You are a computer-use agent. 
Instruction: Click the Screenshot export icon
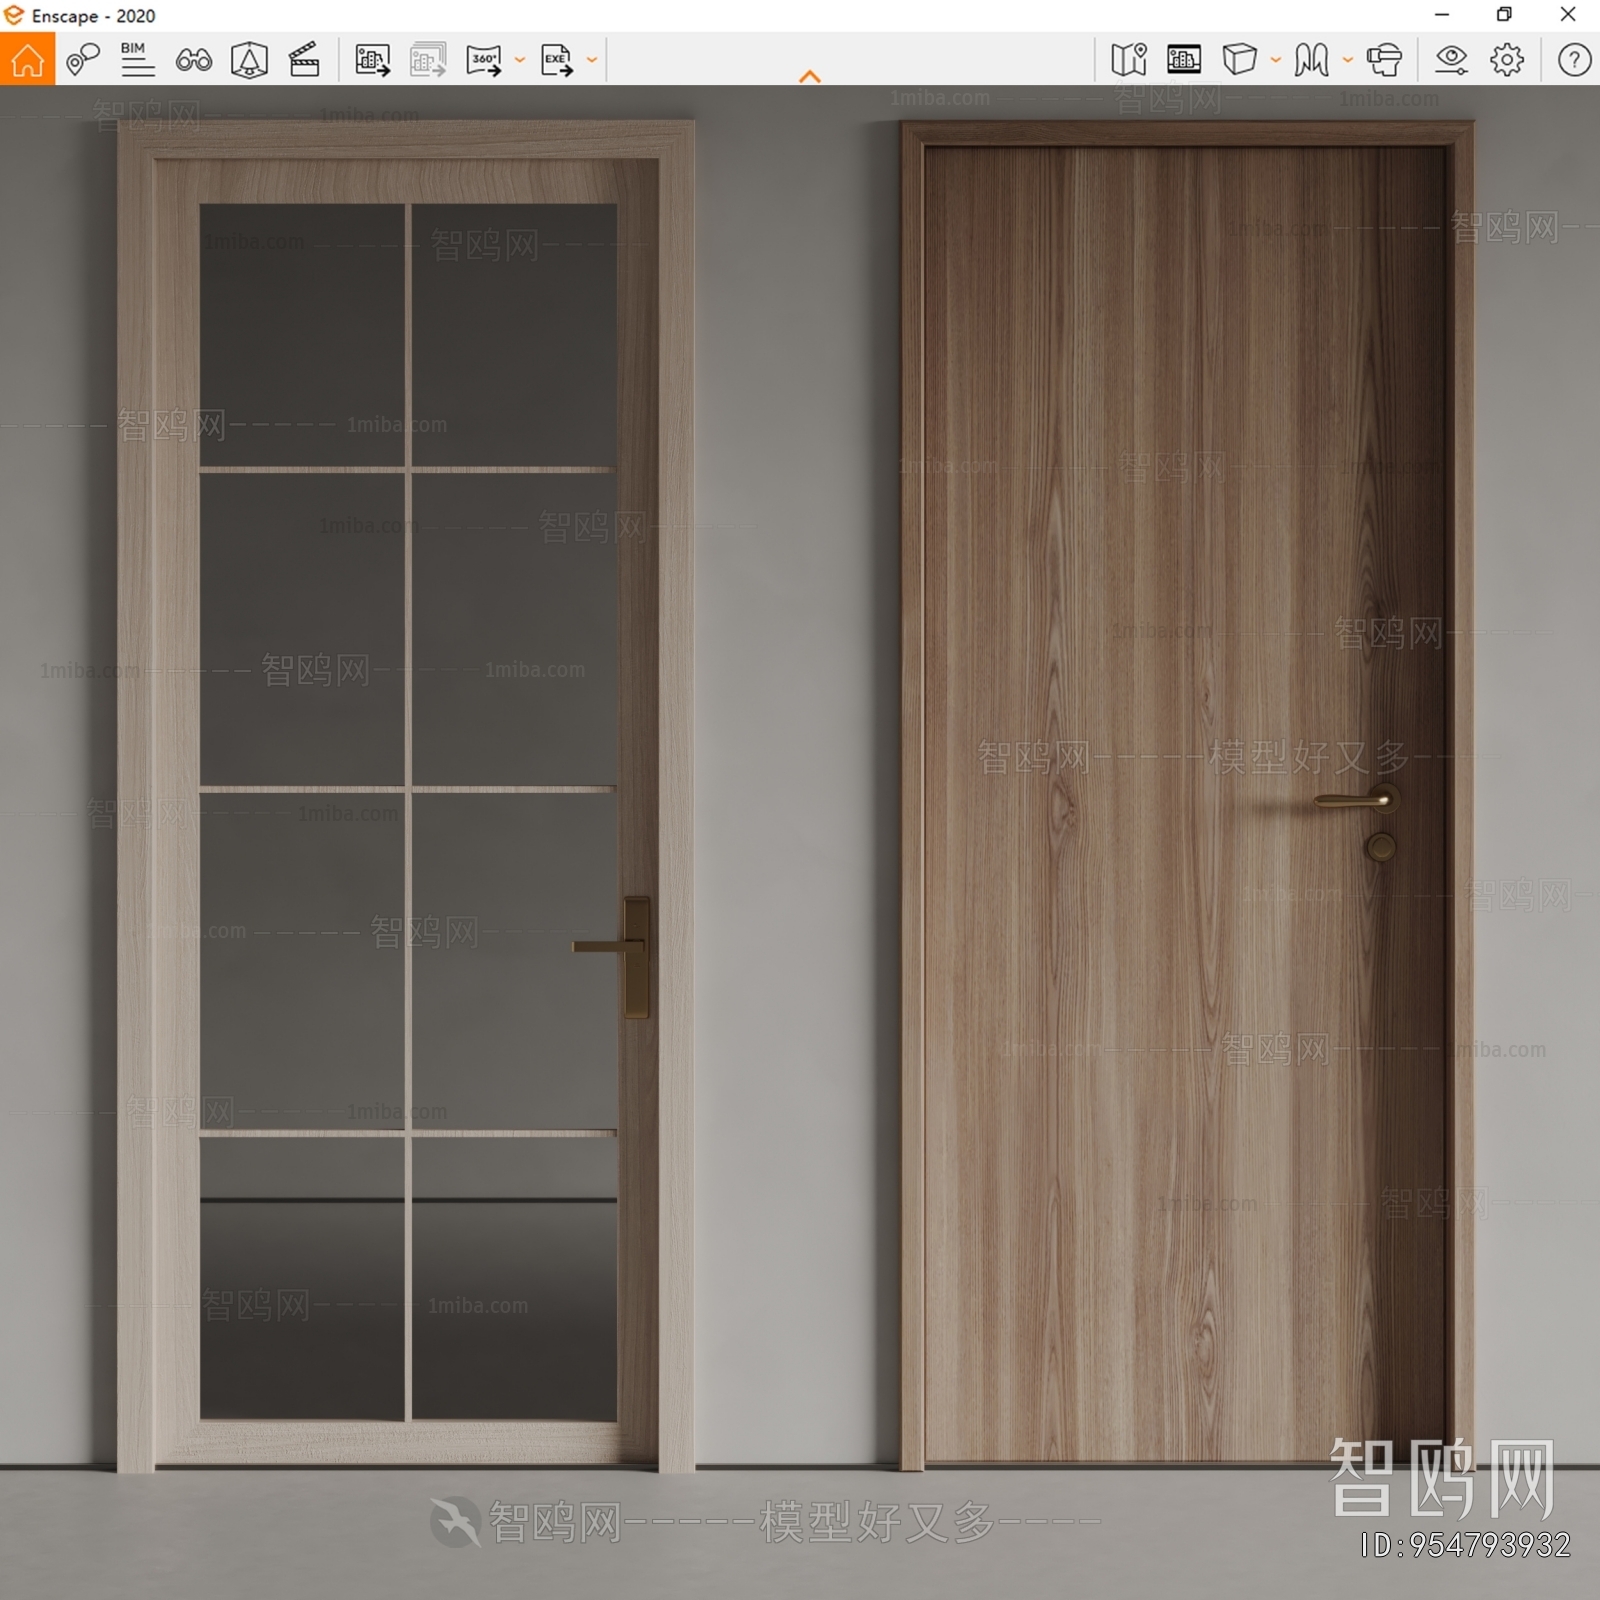pyautogui.click(x=372, y=60)
